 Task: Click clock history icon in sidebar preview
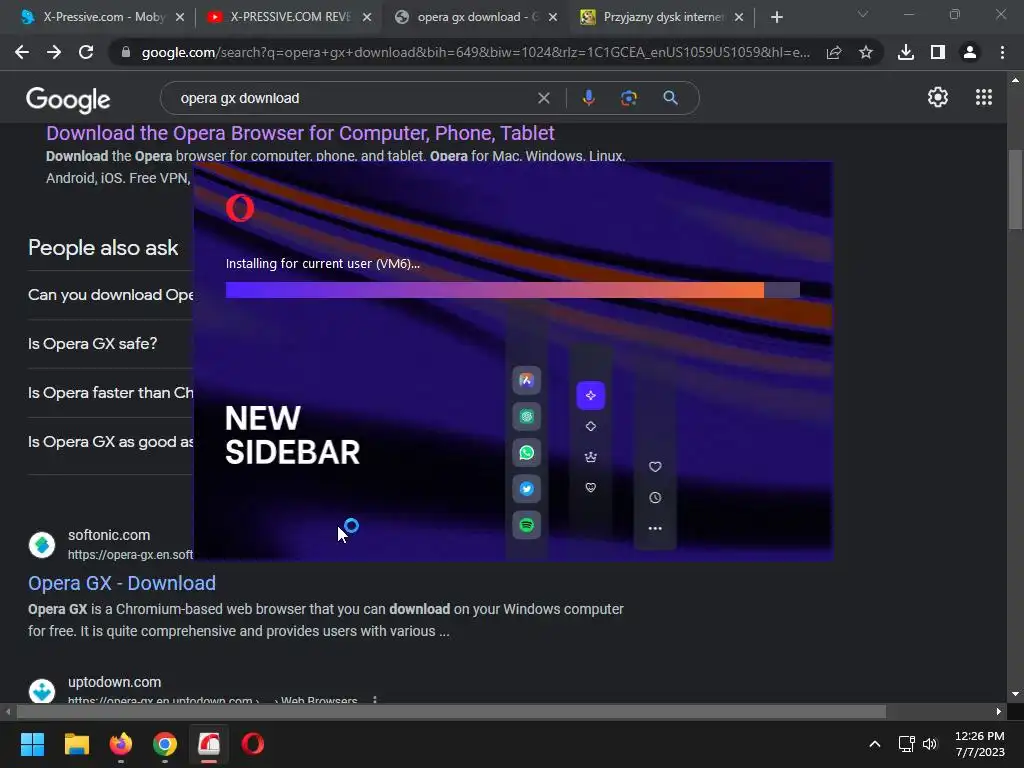655,498
